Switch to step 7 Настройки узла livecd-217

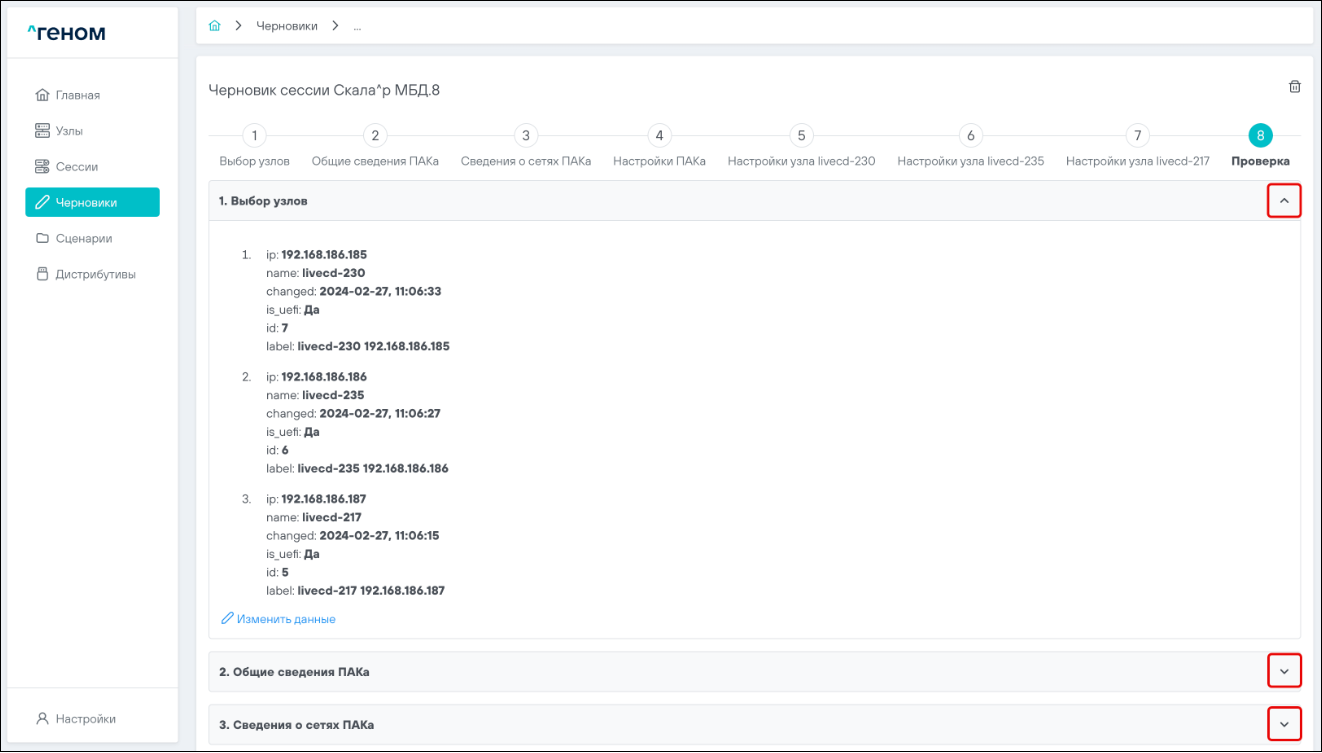coord(1137,136)
